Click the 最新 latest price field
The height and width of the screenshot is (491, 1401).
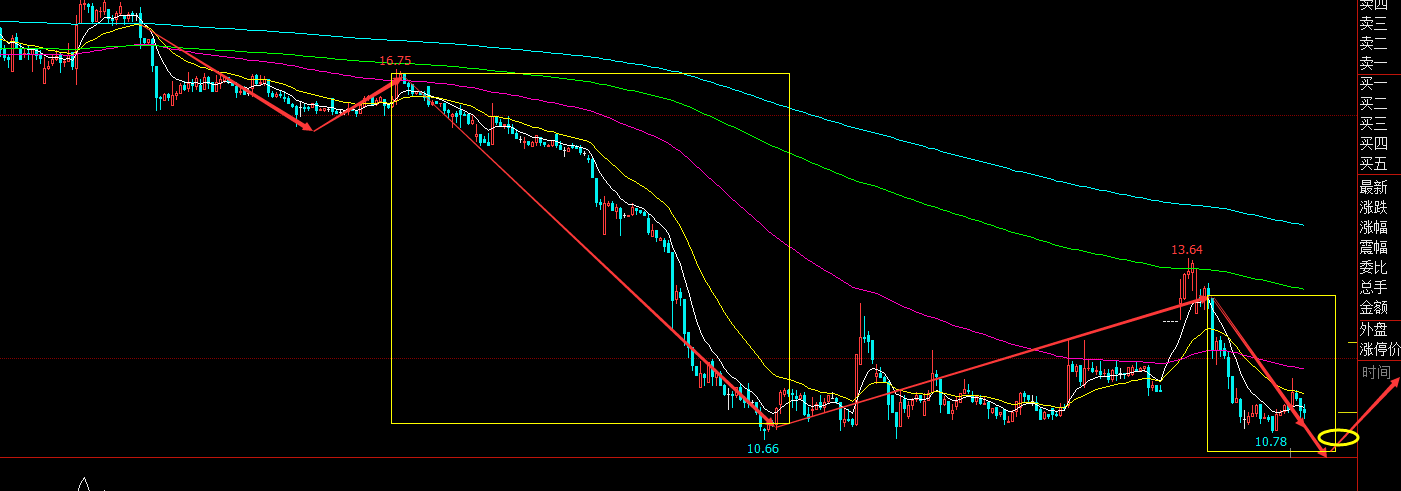pos(1373,187)
